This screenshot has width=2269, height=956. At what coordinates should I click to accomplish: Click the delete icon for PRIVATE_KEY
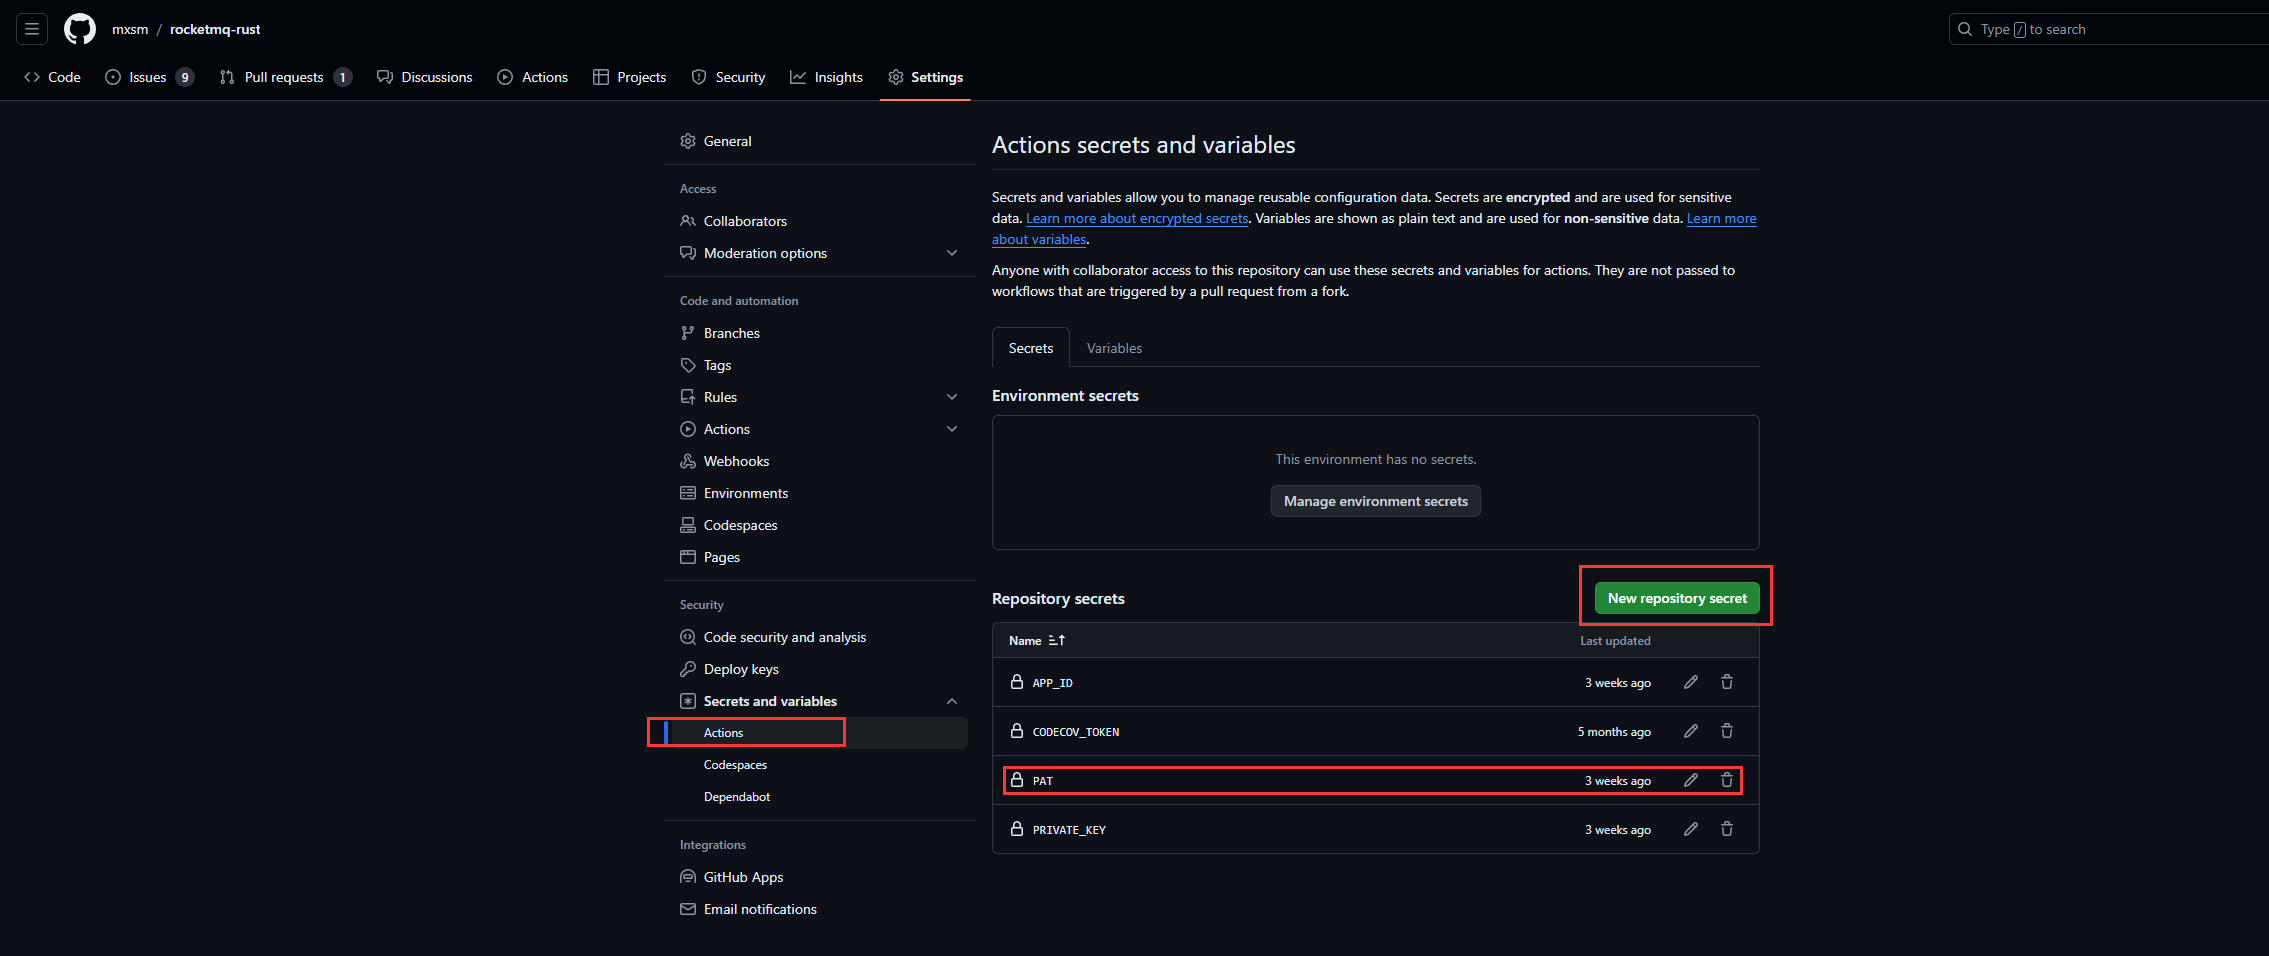(1727, 829)
